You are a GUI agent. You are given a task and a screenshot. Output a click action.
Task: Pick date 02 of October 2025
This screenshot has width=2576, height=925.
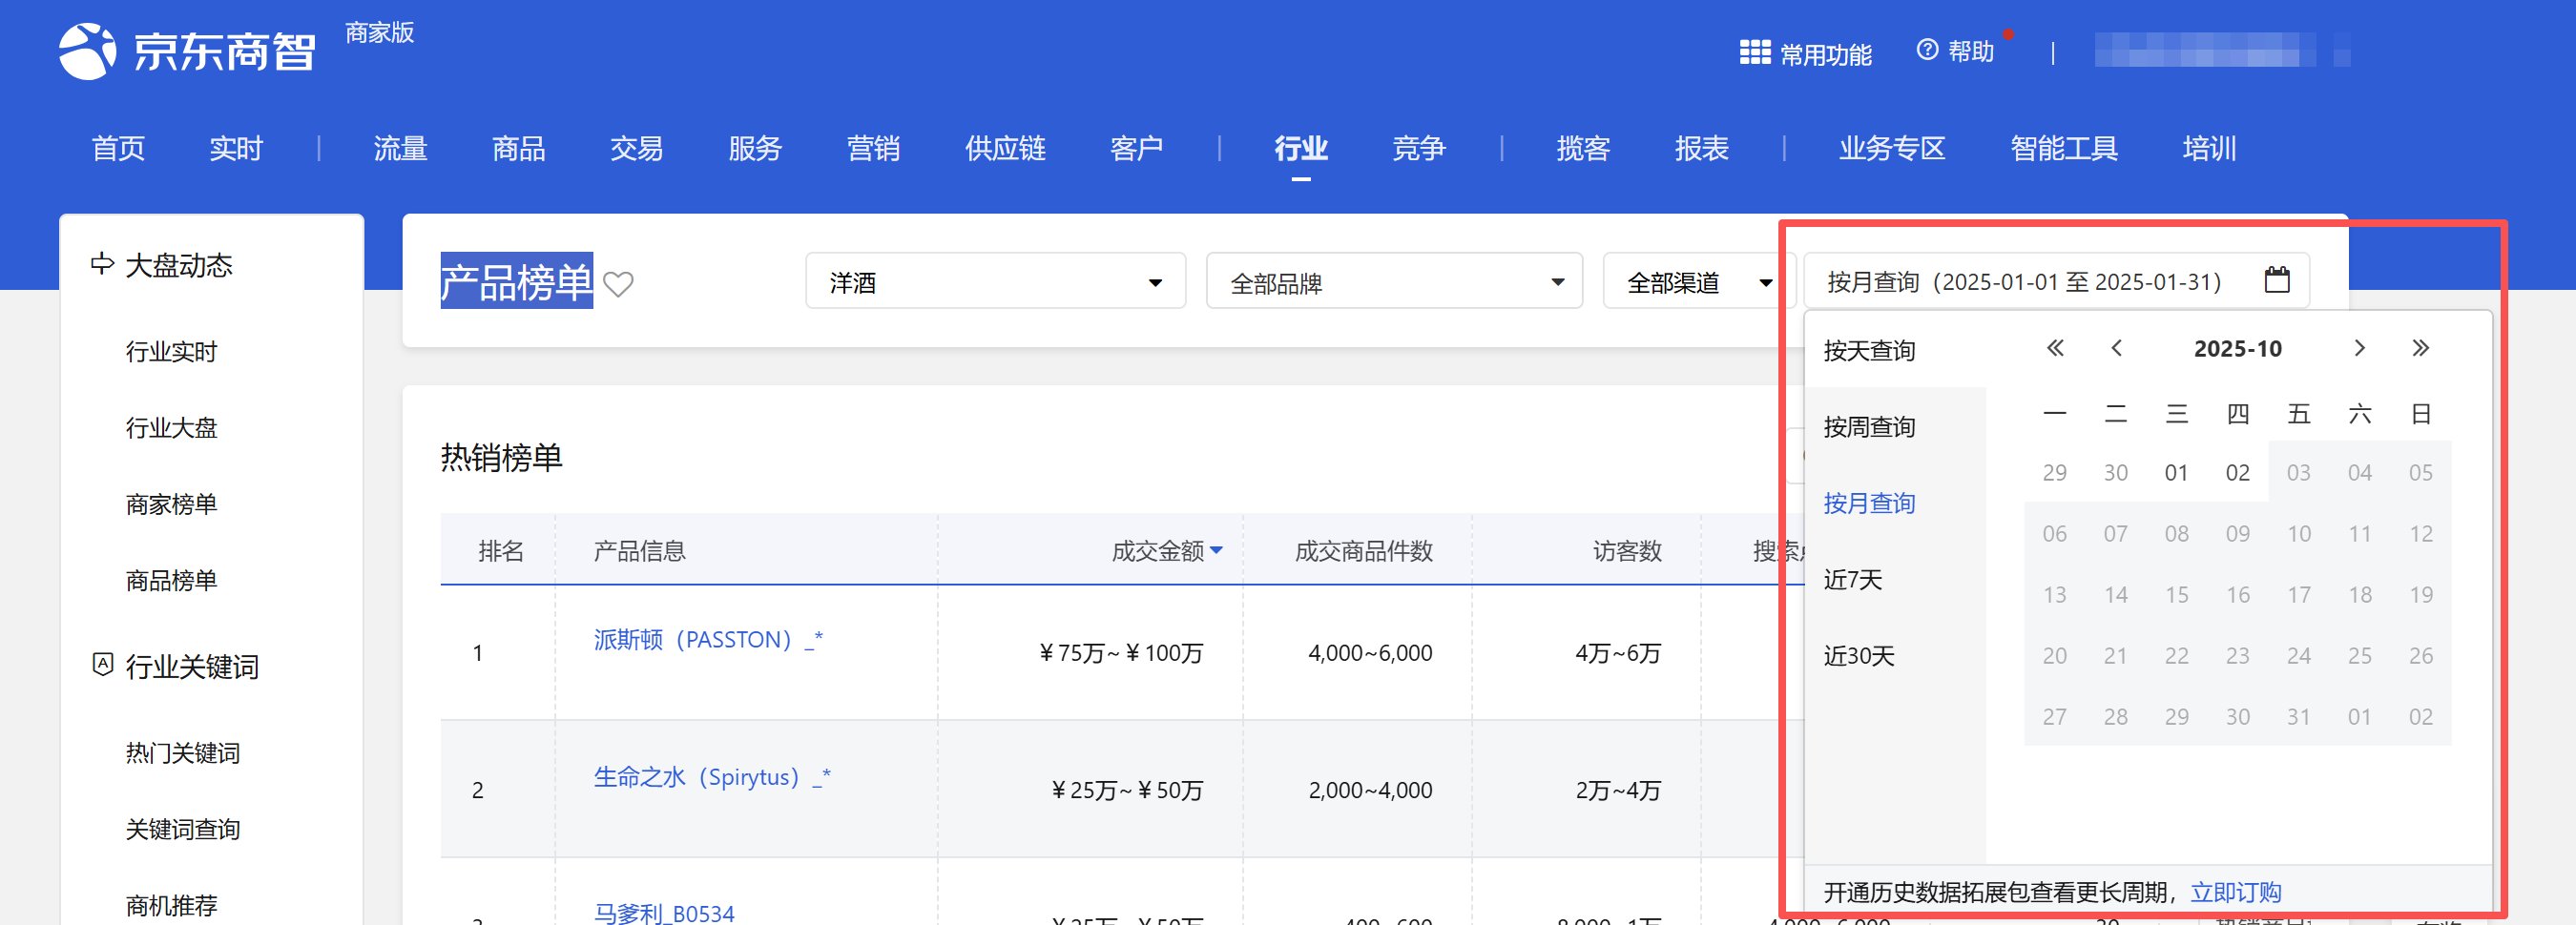click(x=2238, y=472)
